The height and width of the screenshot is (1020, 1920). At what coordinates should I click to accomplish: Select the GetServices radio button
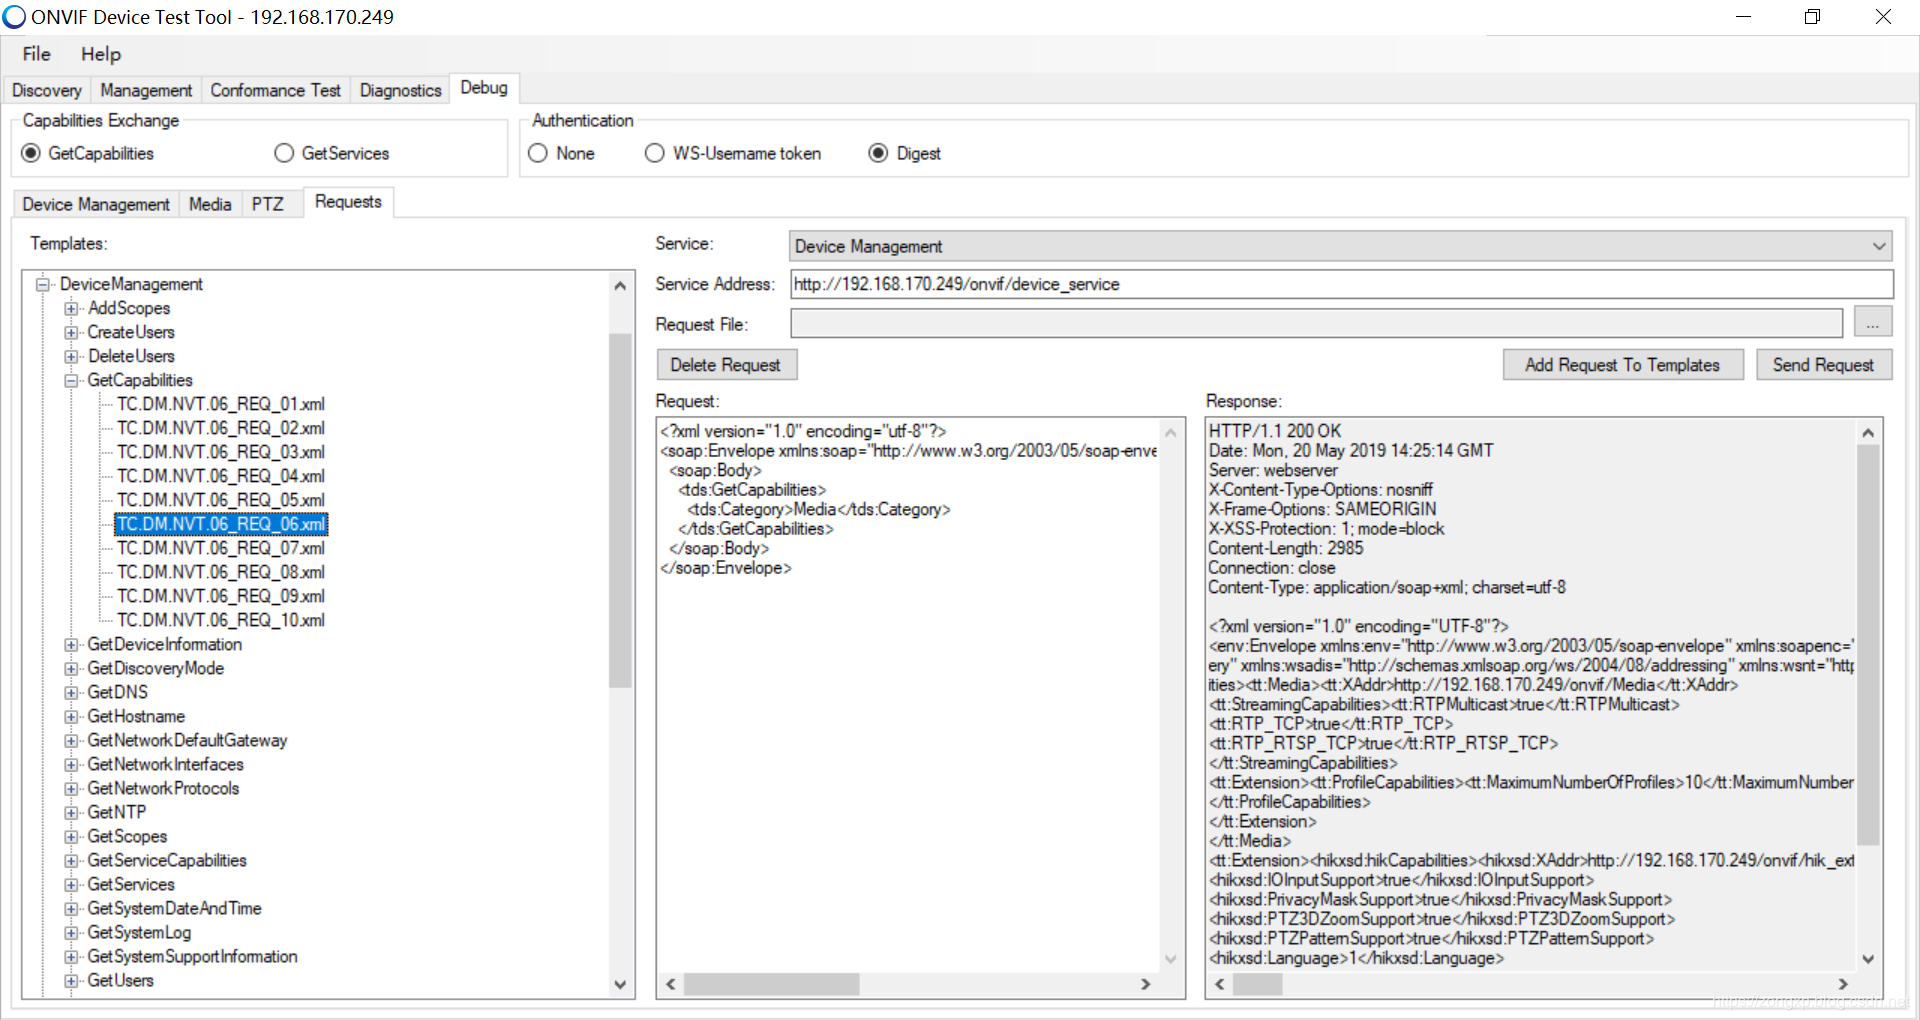[x=284, y=153]
